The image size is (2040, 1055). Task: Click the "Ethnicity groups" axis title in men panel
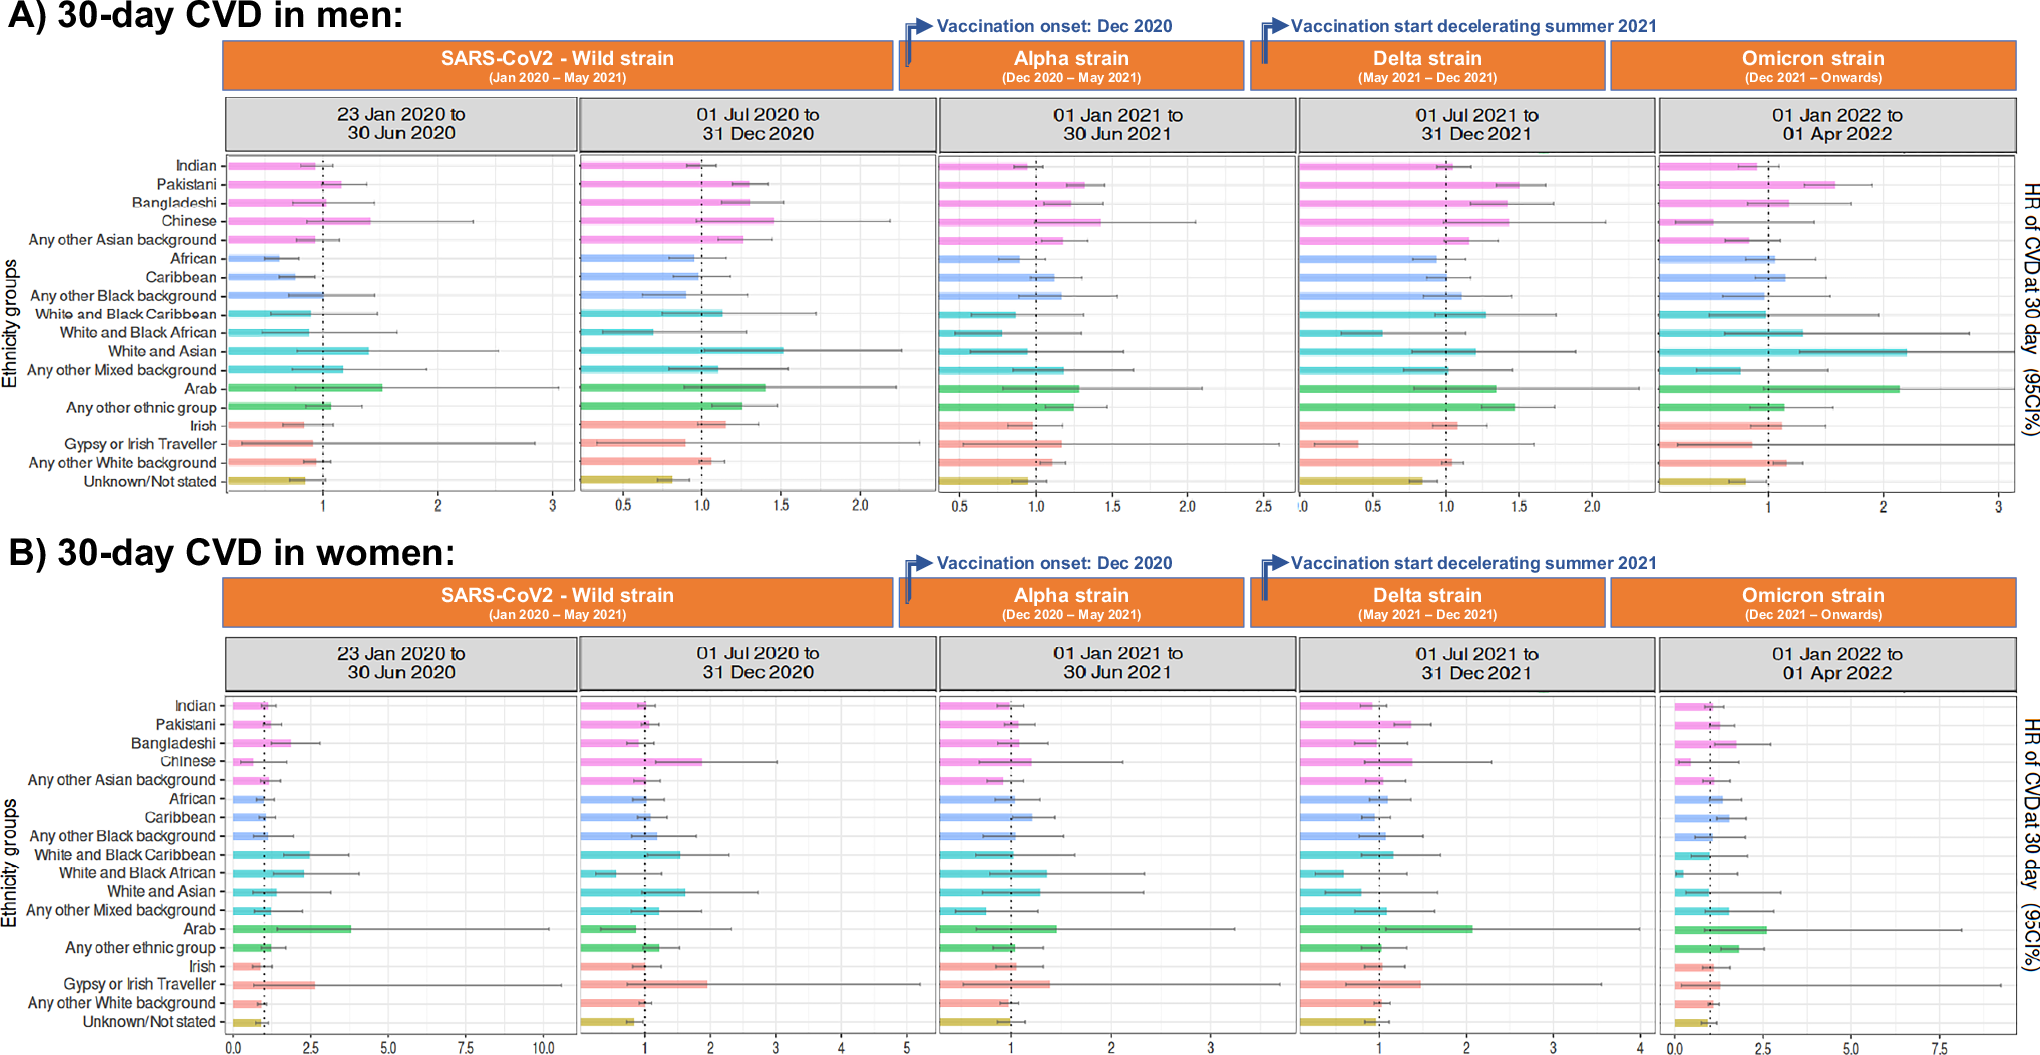[10, 324]
